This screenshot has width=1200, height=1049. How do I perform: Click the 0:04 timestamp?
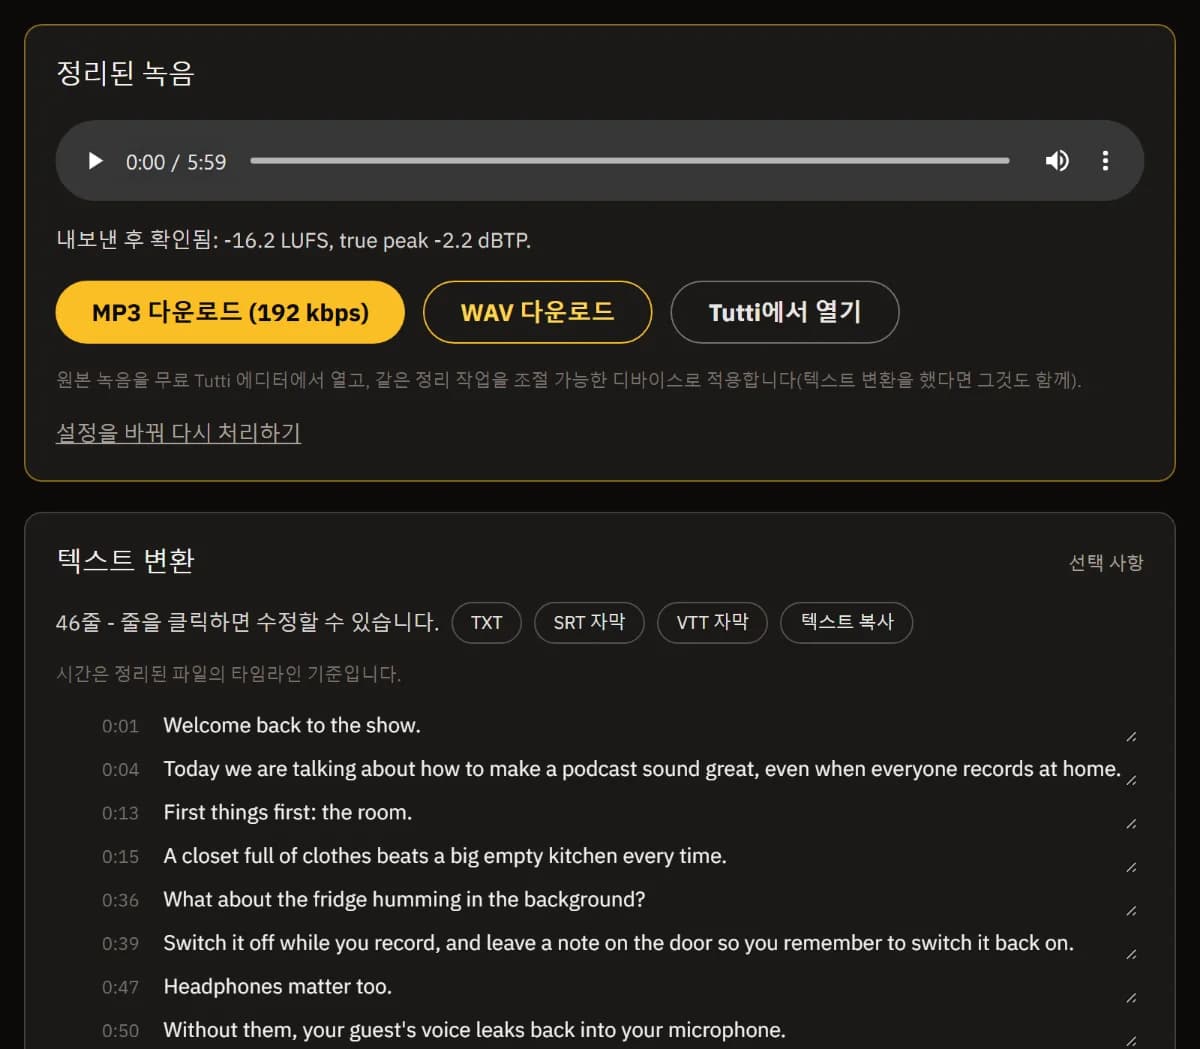(120, 769)
